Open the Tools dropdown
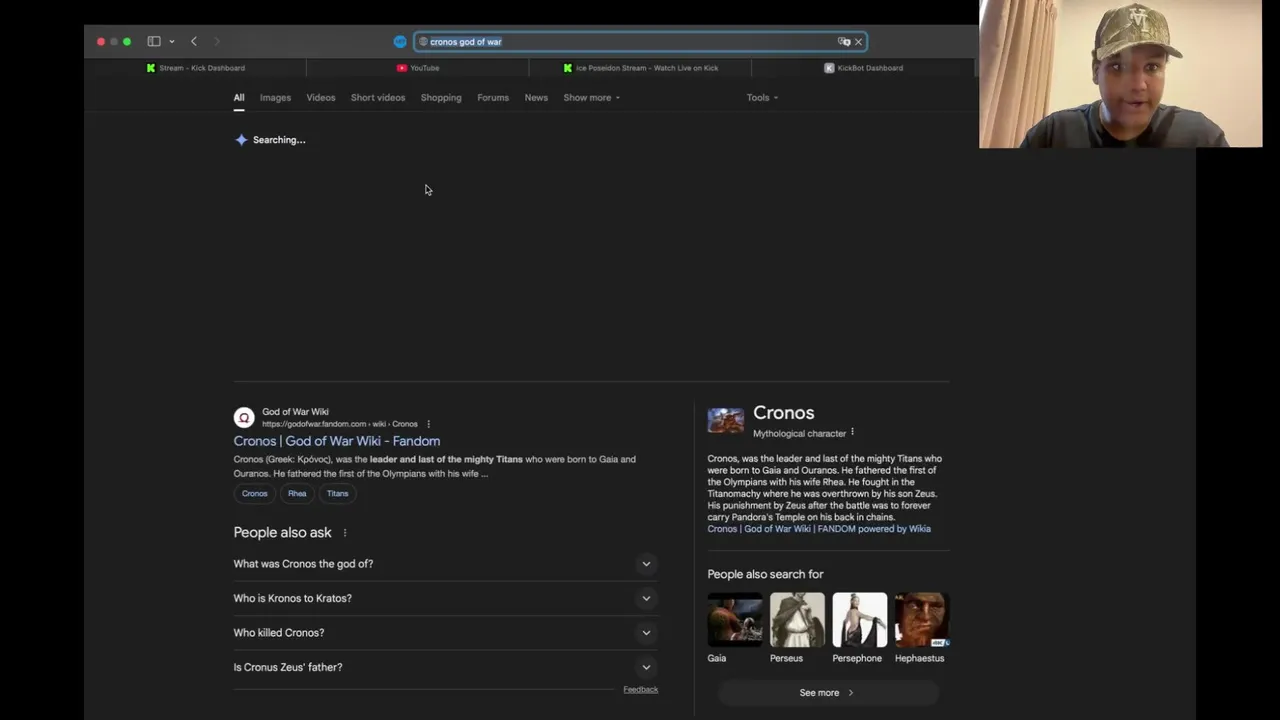This screenshot has width=1280, height=720. tap(762, 98)
